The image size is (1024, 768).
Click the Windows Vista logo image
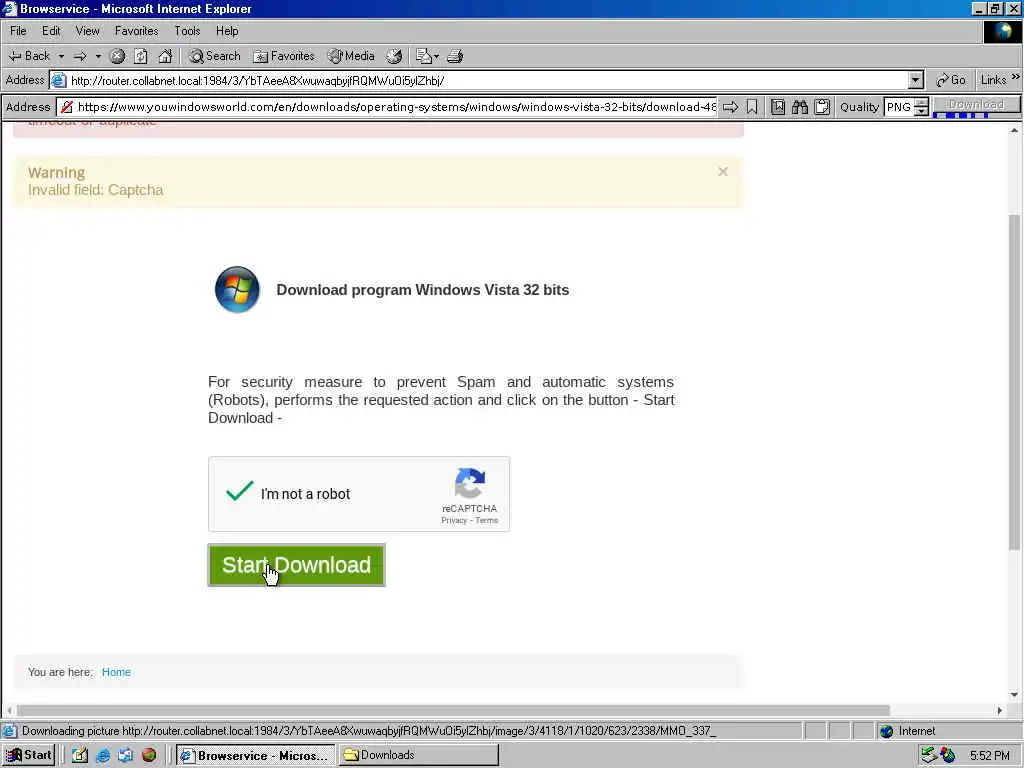[237, 289]
